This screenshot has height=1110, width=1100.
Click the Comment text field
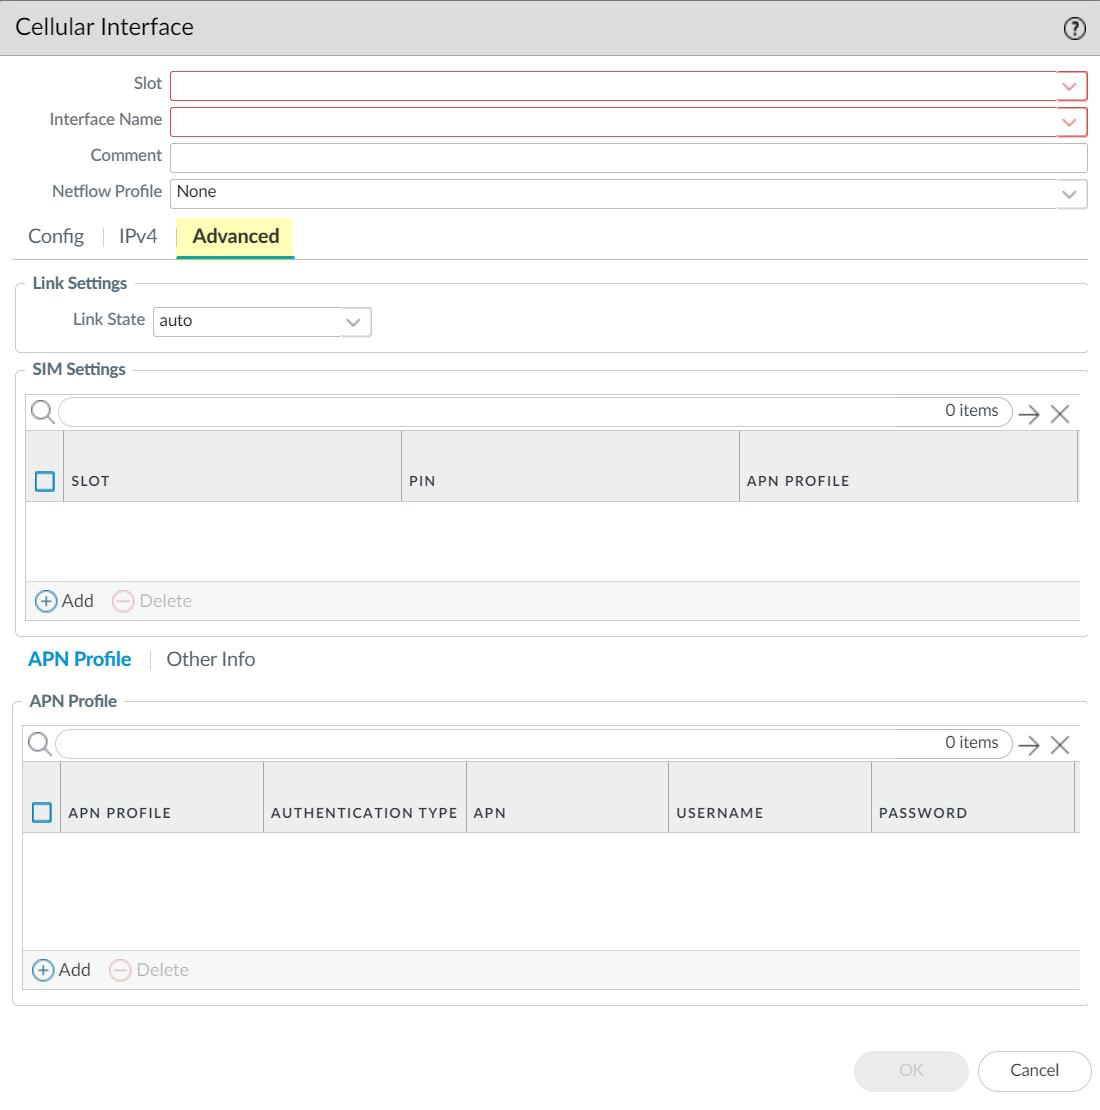(628, 158)
